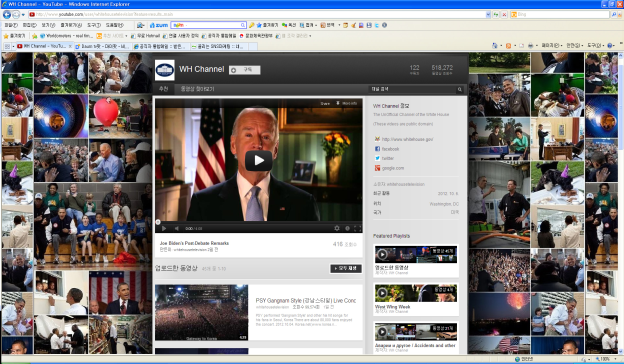
Task: Expand the address bar history dropdown
Action: 488,14
